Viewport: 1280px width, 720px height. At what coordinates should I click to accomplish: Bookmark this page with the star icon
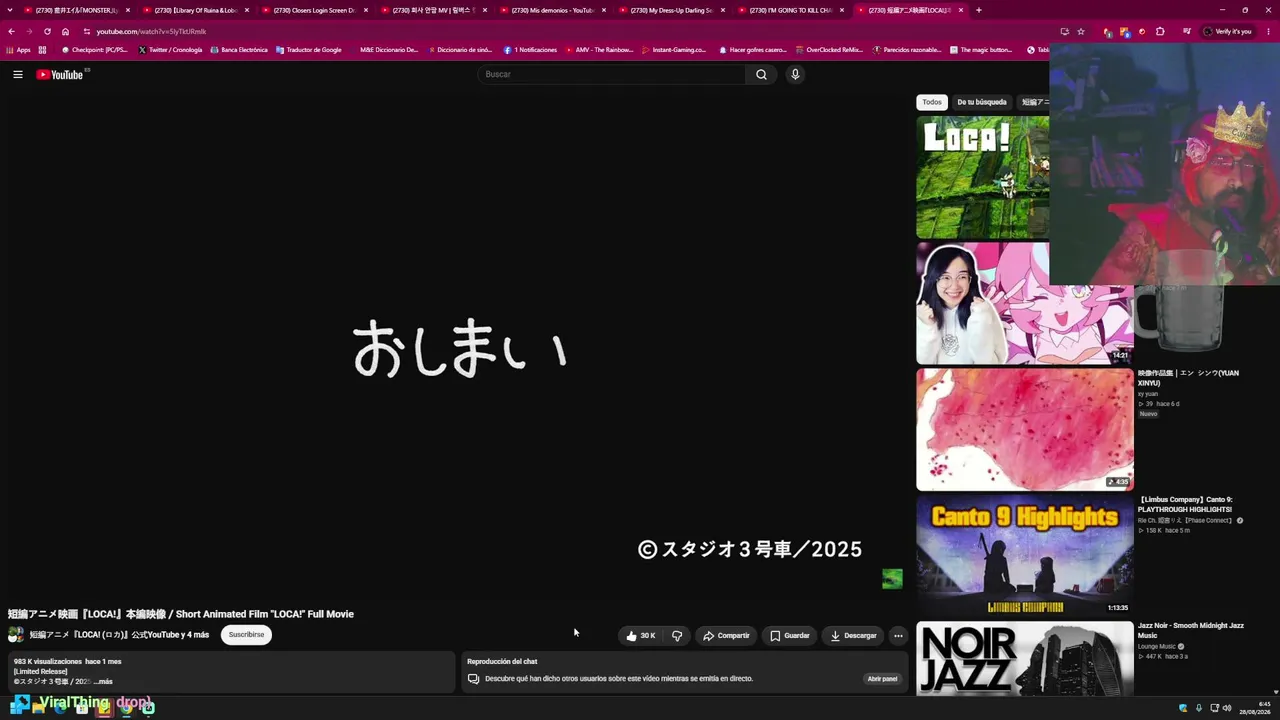(x=1081, y=31)
